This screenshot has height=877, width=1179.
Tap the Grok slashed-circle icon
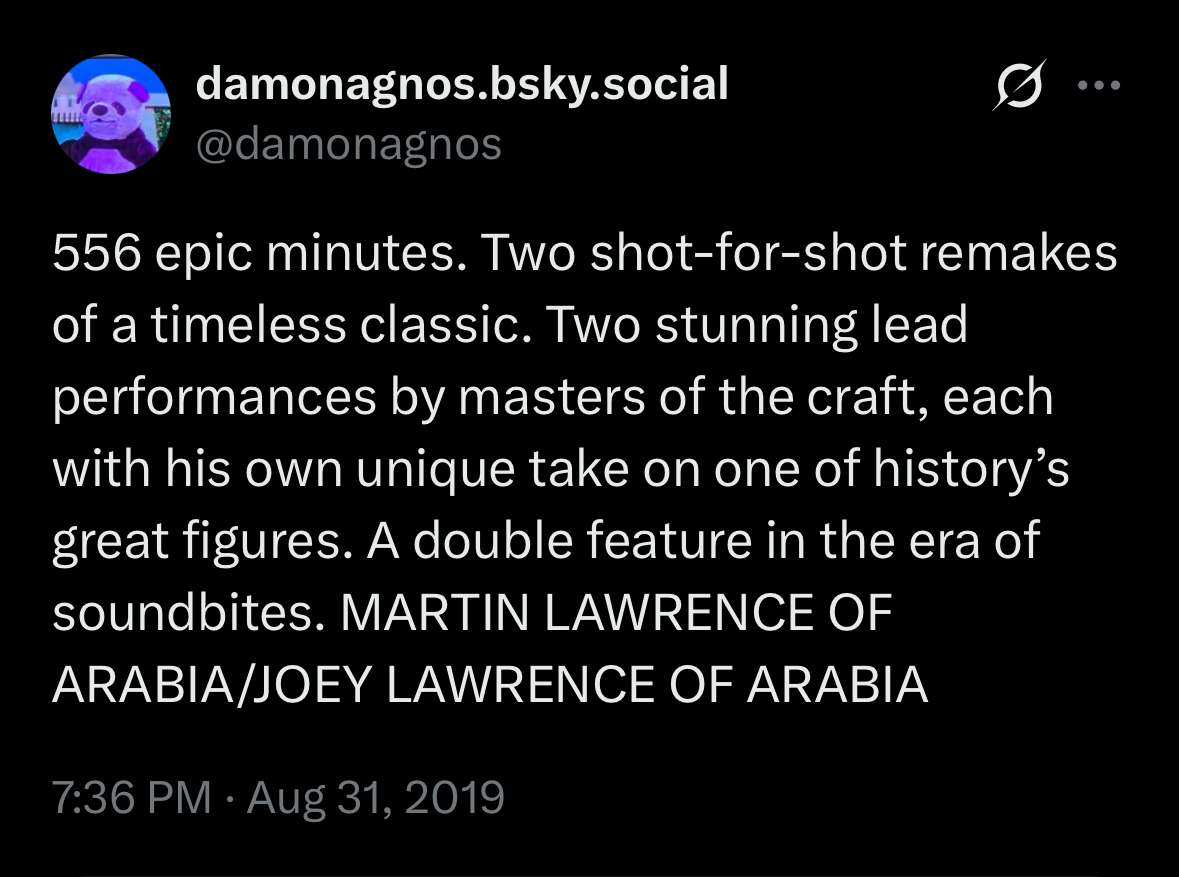click(x=1020, y=85)
